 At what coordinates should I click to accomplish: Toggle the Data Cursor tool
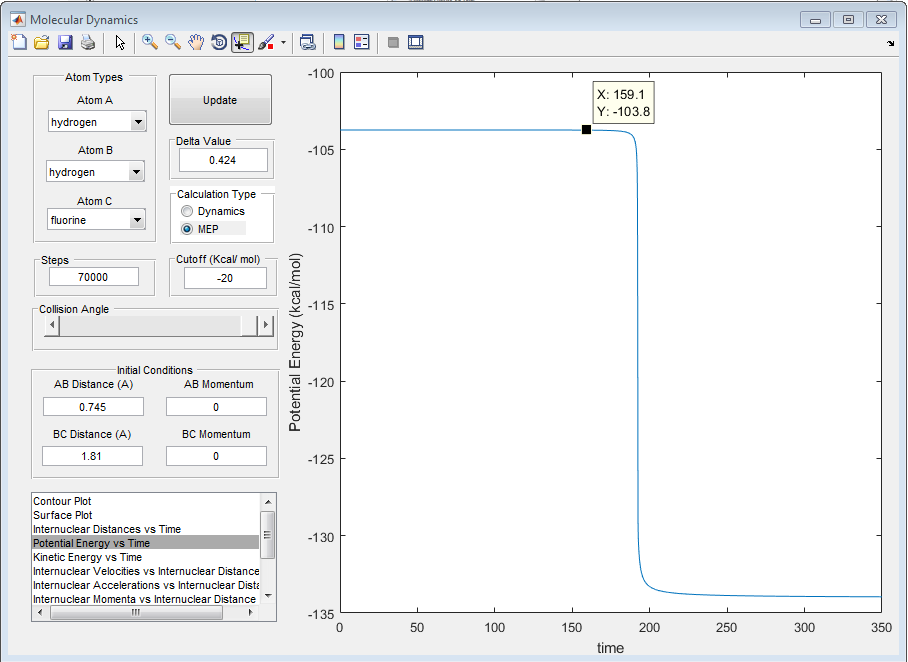tap(242, 42)
